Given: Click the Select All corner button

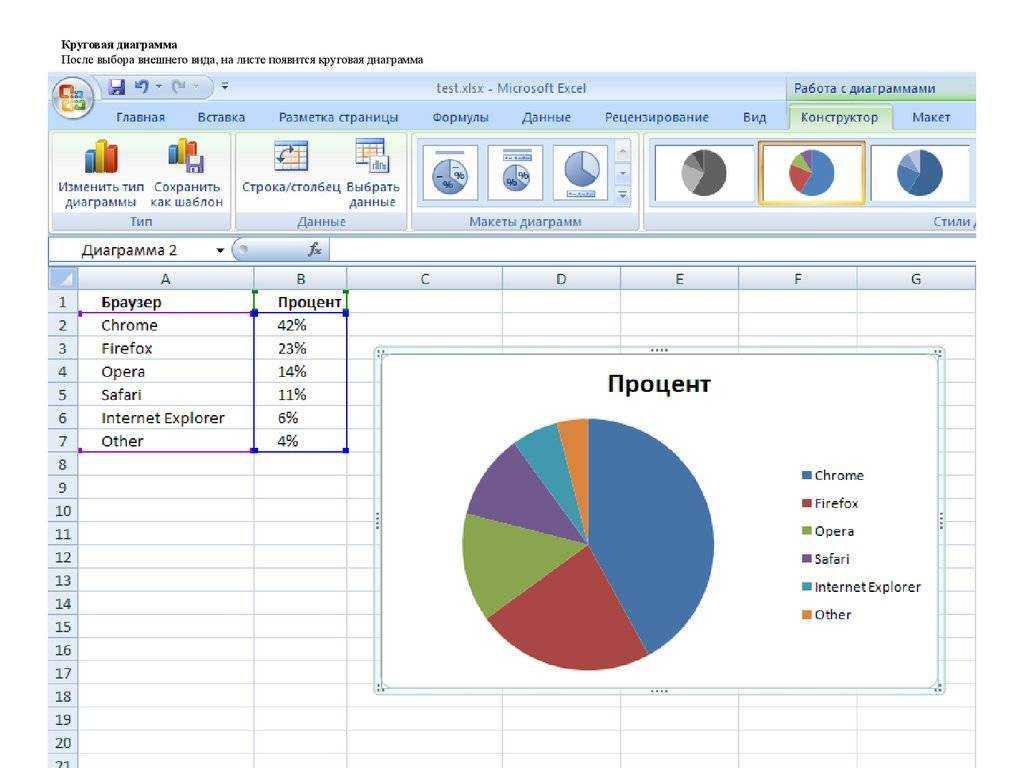Looking at the screenshot, I should coord(63,279).
